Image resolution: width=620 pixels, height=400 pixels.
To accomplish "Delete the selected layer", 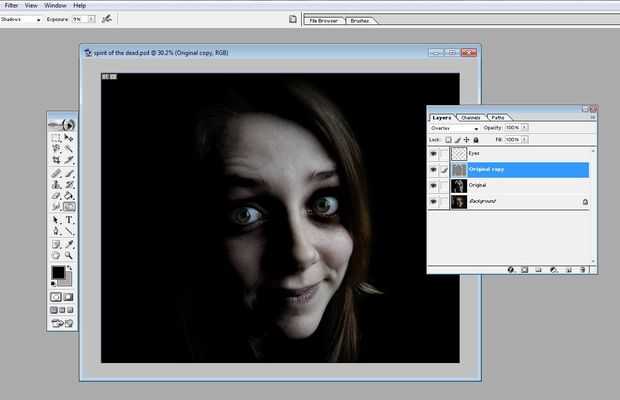I will pos(582,270).
